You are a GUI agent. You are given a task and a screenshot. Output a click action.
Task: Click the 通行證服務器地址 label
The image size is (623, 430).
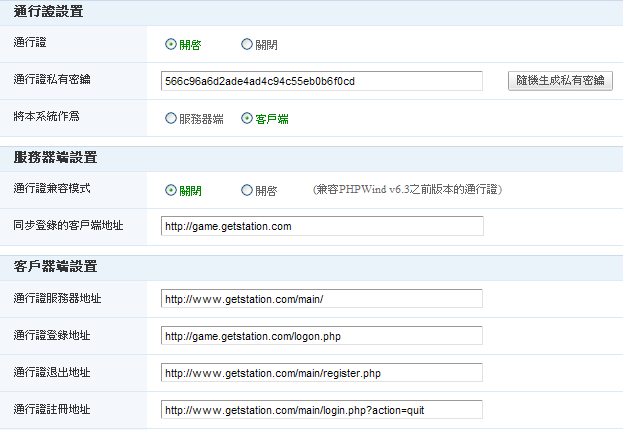tap(58, 298)
